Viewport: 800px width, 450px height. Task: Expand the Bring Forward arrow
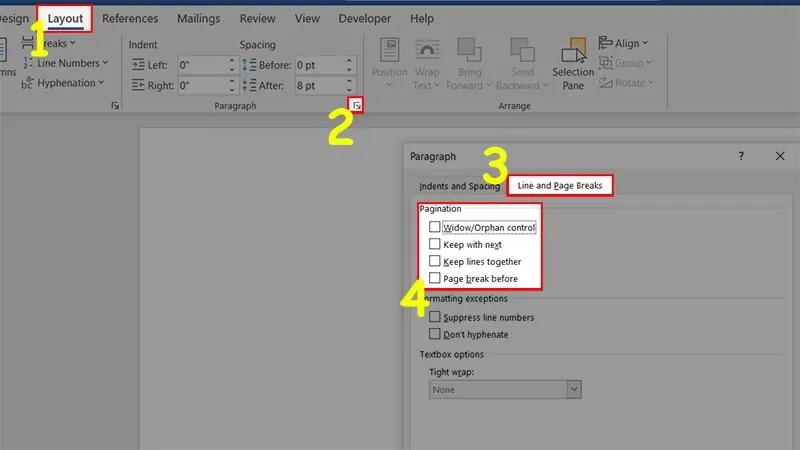pos(488,85)
